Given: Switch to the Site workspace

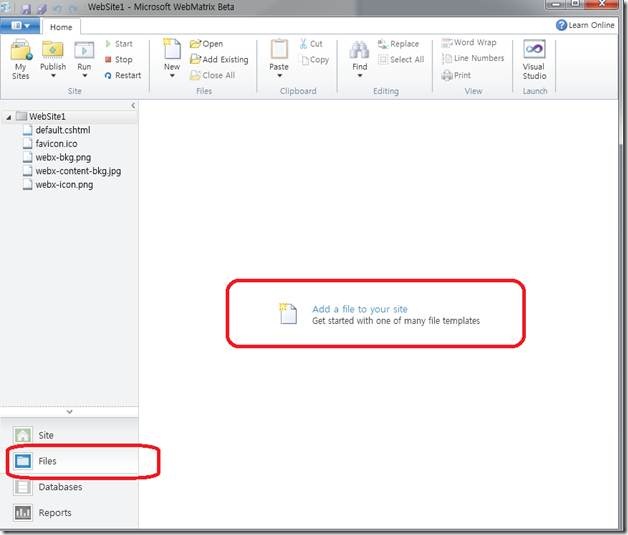Looking at the screenshot, I should coord(69,435).
